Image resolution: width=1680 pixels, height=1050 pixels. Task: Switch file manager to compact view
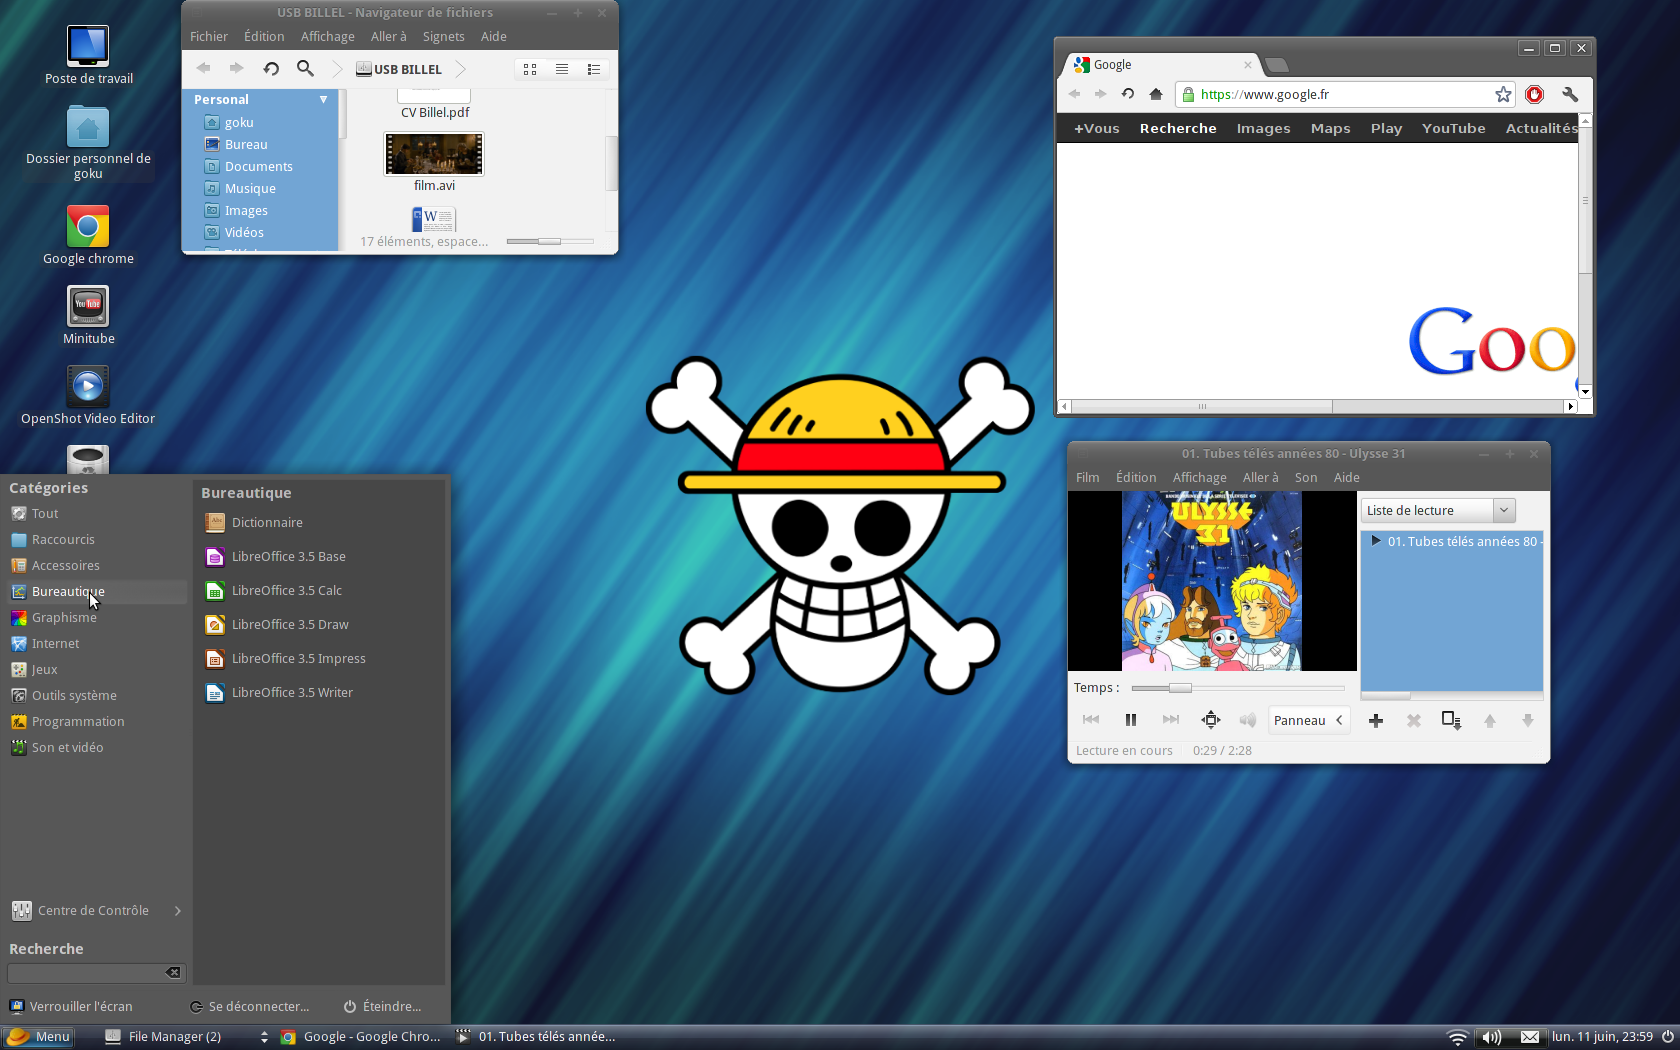point(594,69)
